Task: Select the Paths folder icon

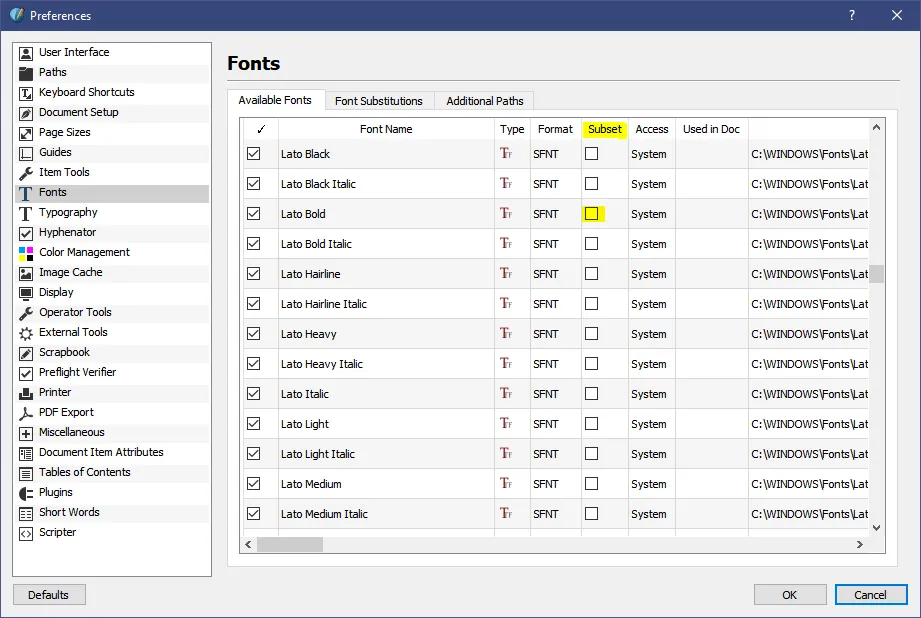Action: [x=26, y=73]
